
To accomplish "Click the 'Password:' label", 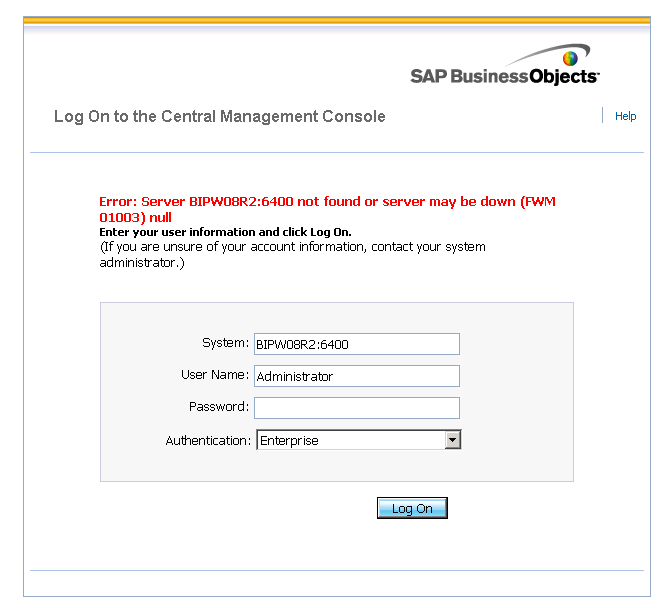I will pyautogui.click(x=219, y=407).
